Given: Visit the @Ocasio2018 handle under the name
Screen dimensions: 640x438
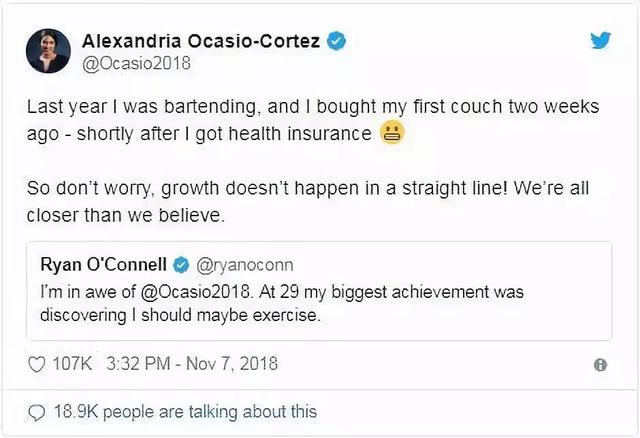Looking at the screenshot, I should (x=136, y=64).
